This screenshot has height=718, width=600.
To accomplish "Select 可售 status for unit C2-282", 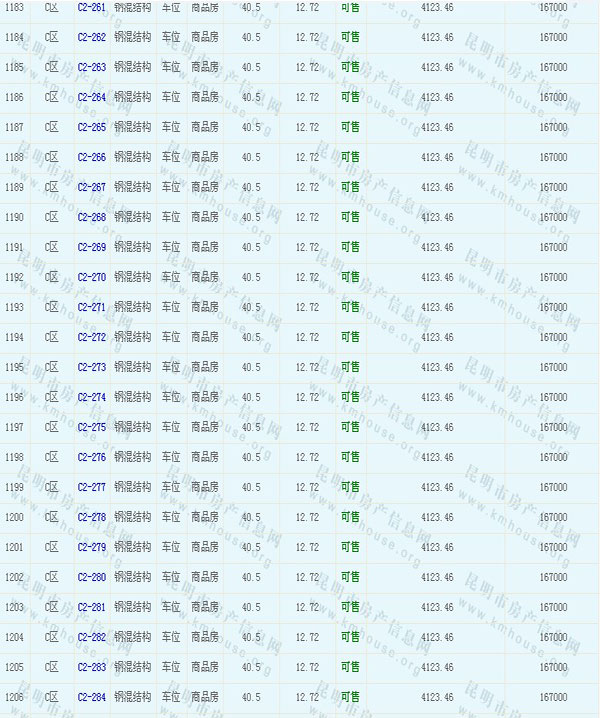I will (350, 637).
